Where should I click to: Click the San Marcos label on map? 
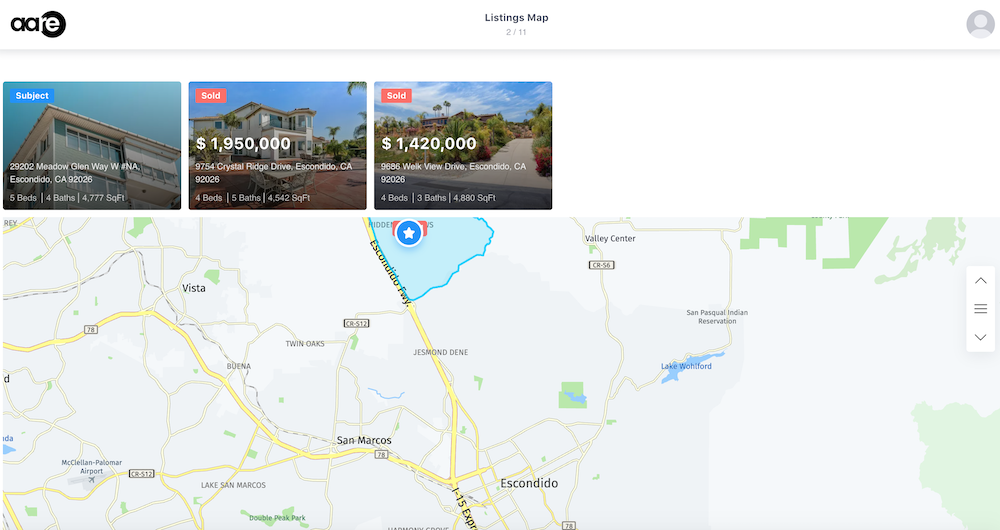pyautogui.click(x=364, y=440)
